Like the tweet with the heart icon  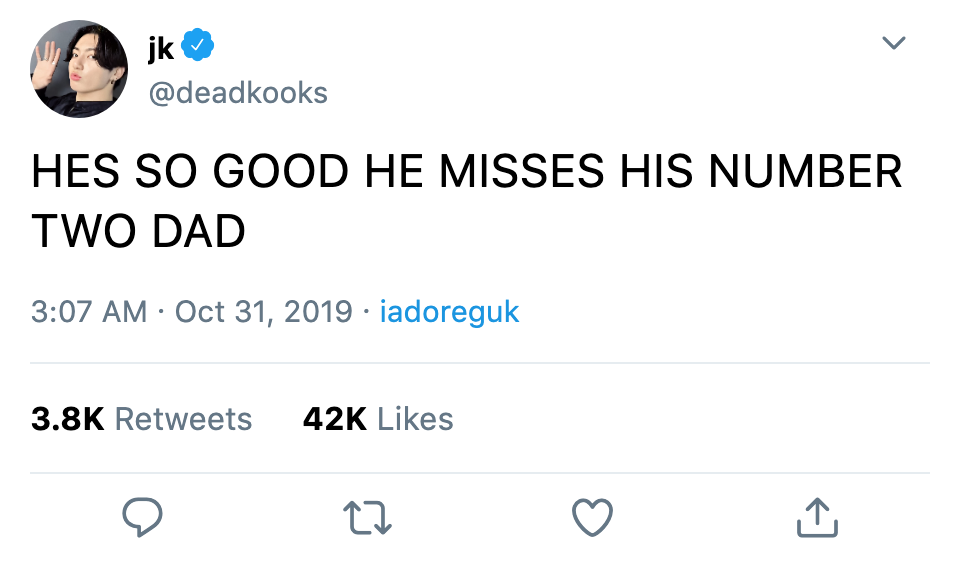coord(592,517)
